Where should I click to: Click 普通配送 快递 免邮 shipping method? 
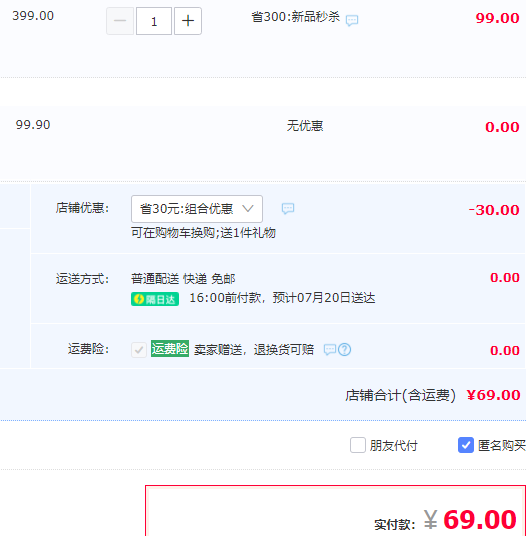pyautogui.click(x=183, y=279)
